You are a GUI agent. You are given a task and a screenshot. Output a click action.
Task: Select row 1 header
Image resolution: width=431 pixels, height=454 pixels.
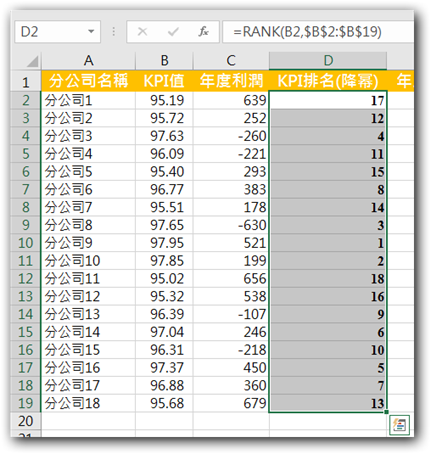point(26,81)
